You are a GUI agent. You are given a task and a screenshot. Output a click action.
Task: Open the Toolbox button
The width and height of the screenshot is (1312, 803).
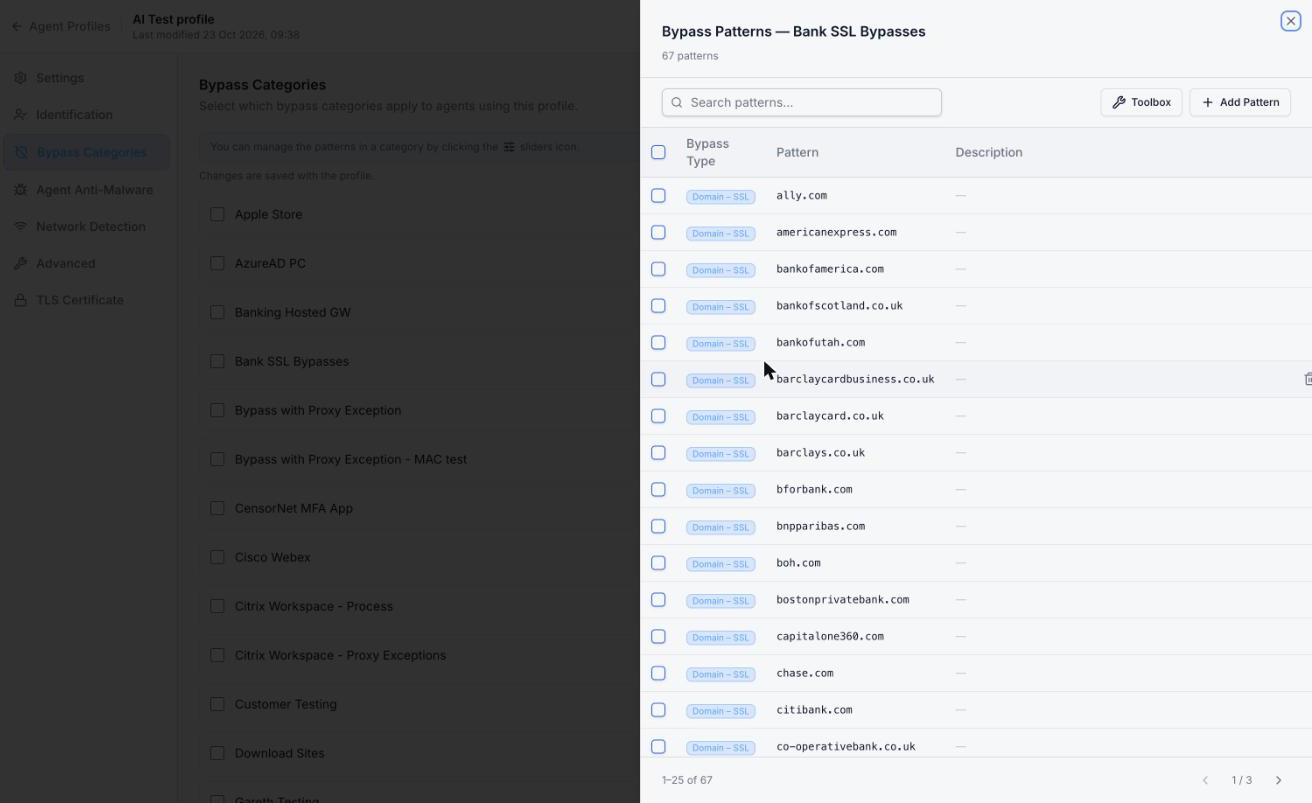point(1141,102)
